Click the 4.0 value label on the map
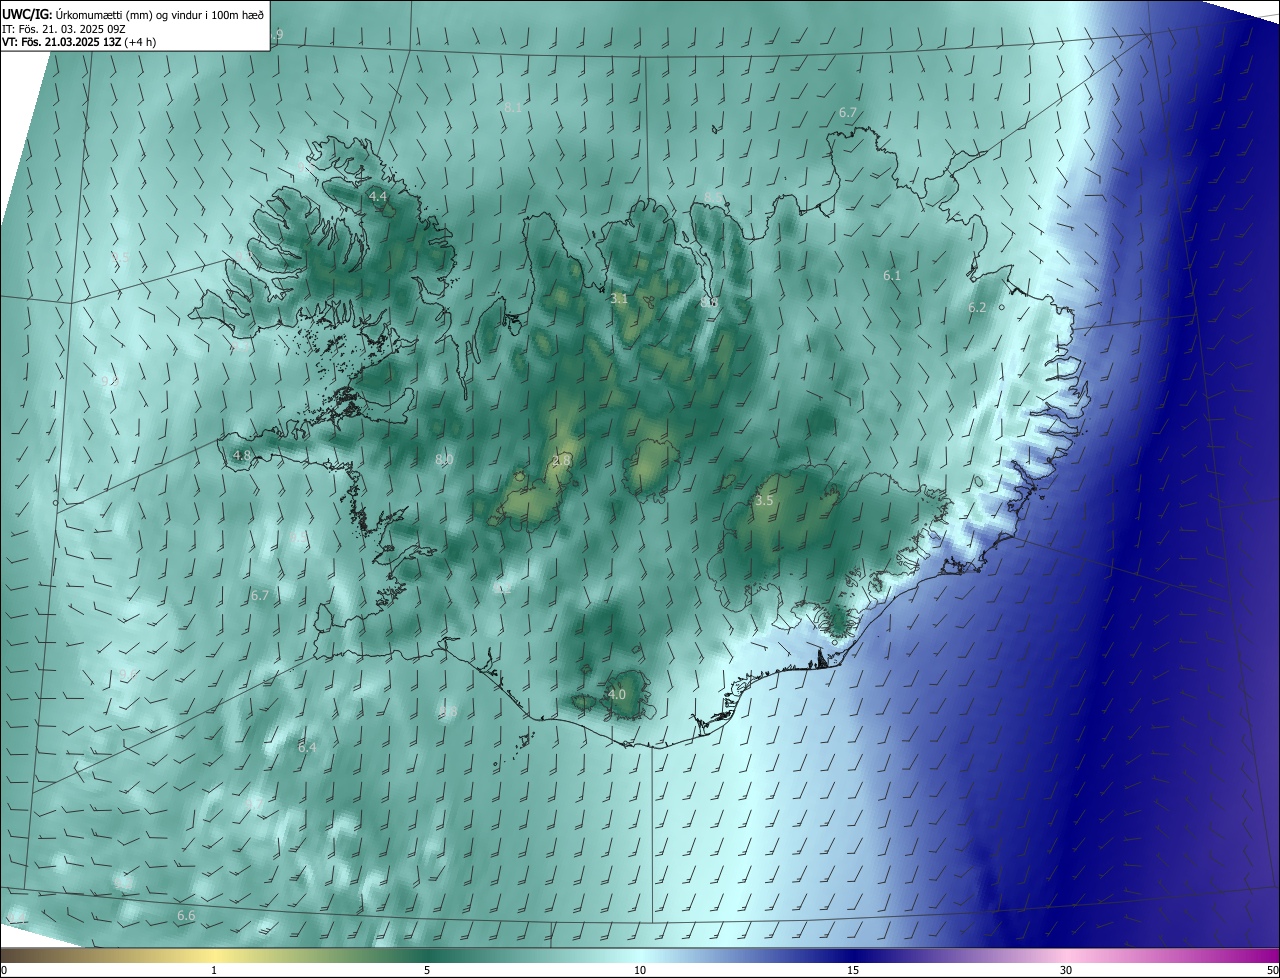This screenshot has width=1280, height=978. coord(617,694)
